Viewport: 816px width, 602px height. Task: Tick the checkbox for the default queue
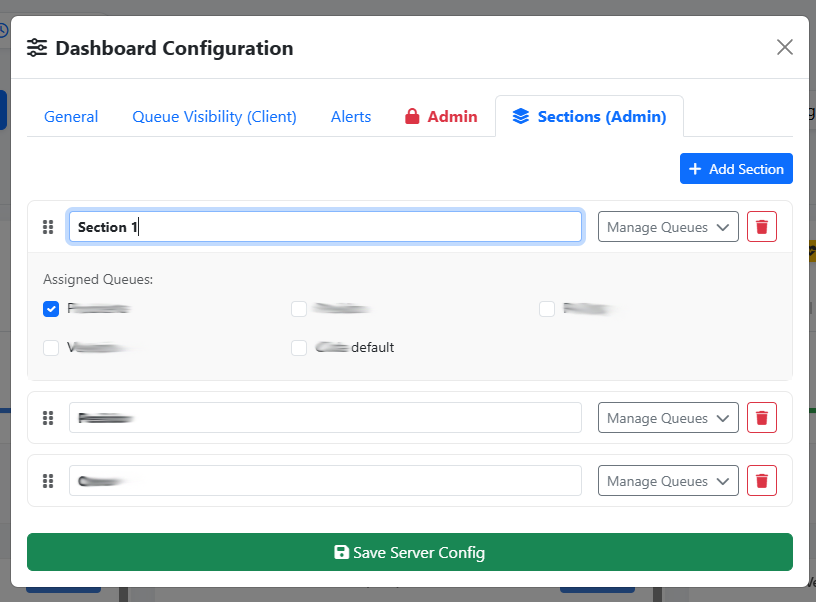tap(299, 348)
